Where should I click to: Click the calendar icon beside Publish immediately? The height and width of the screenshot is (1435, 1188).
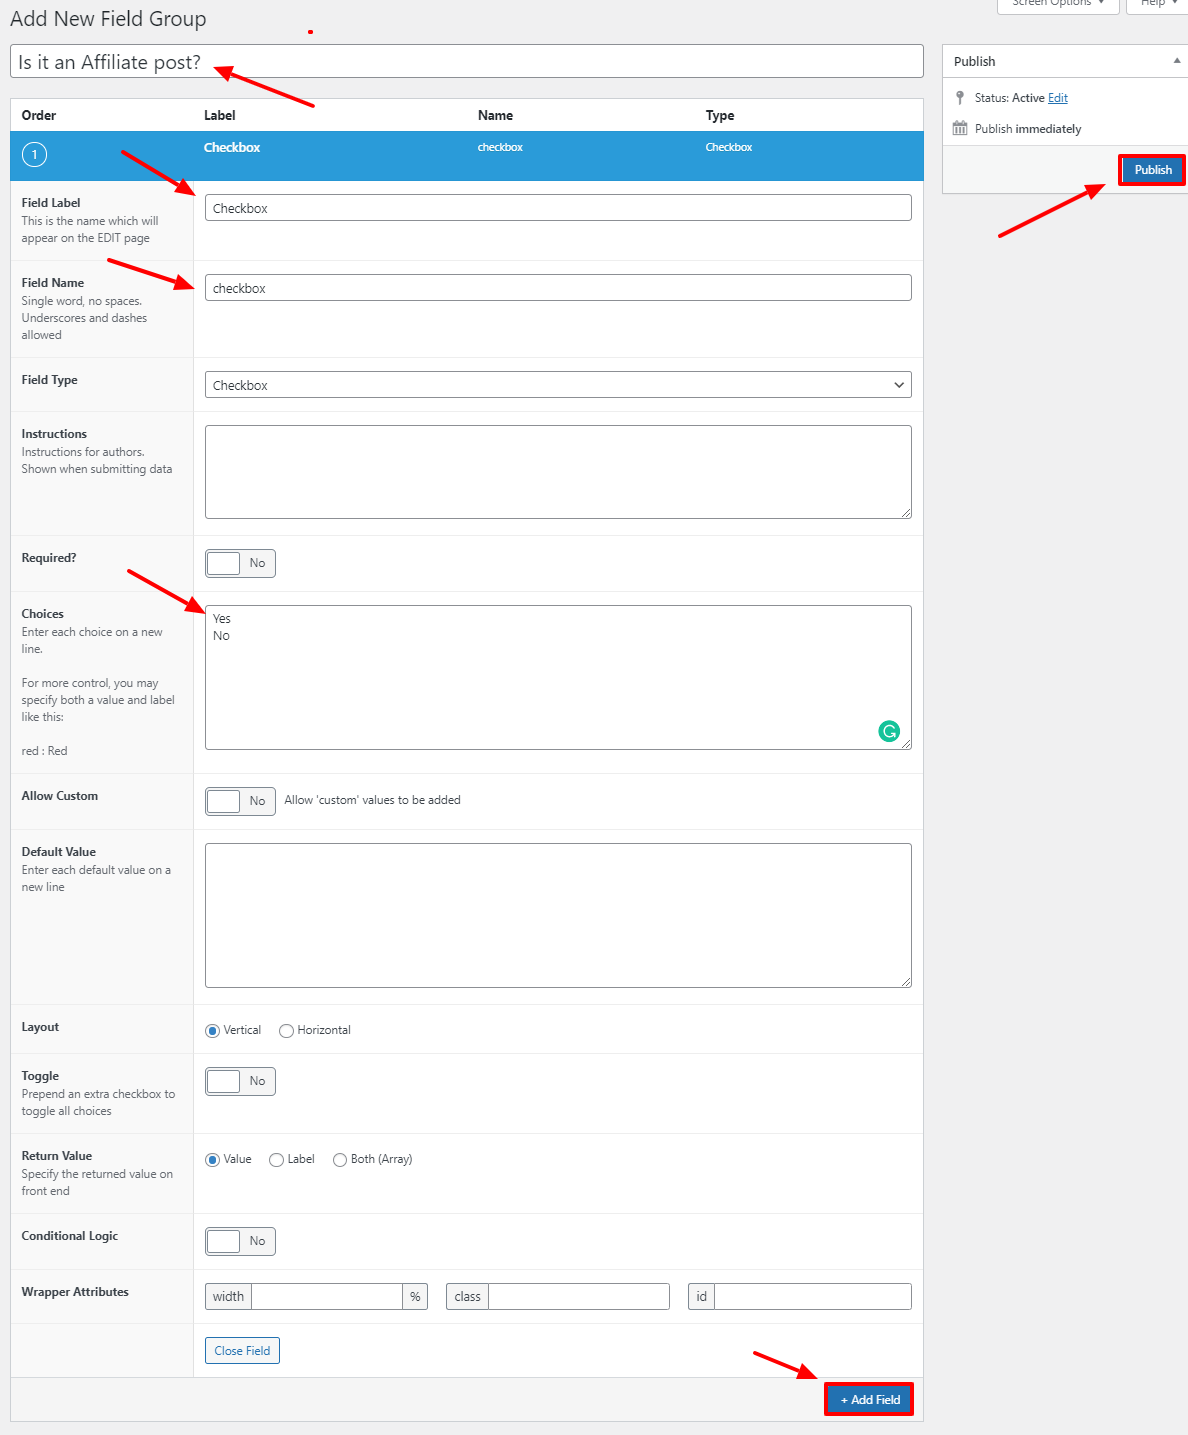960,128
